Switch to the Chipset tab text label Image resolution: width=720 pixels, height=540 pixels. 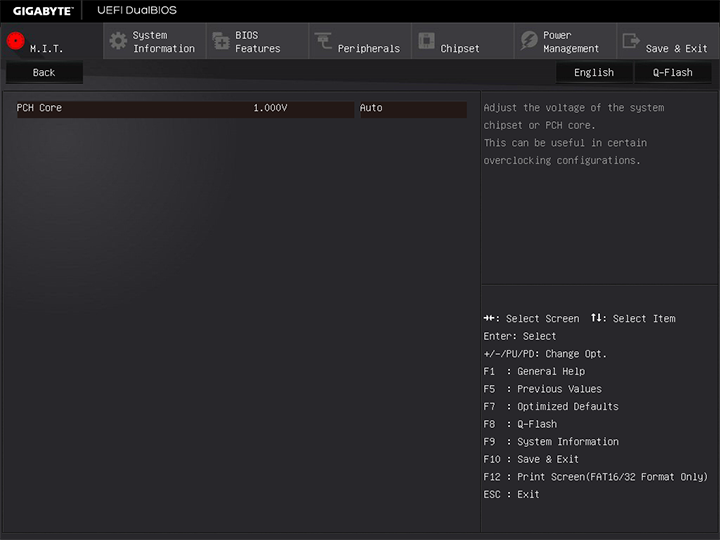pyautogui.click(x=460, y=48)
